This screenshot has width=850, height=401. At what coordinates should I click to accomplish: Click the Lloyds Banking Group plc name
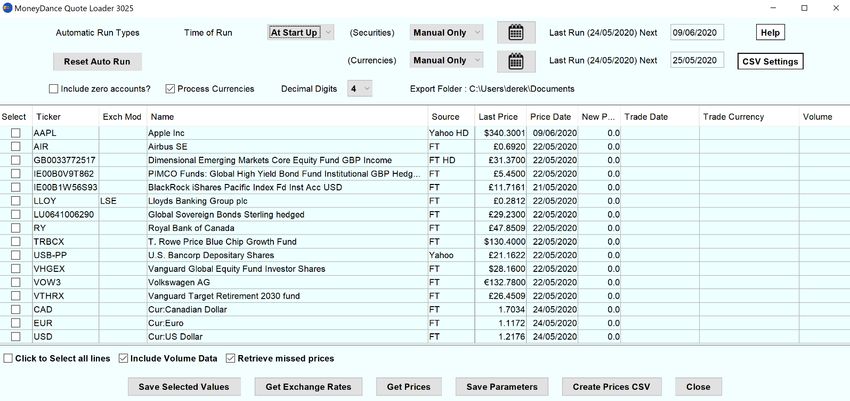287,201
